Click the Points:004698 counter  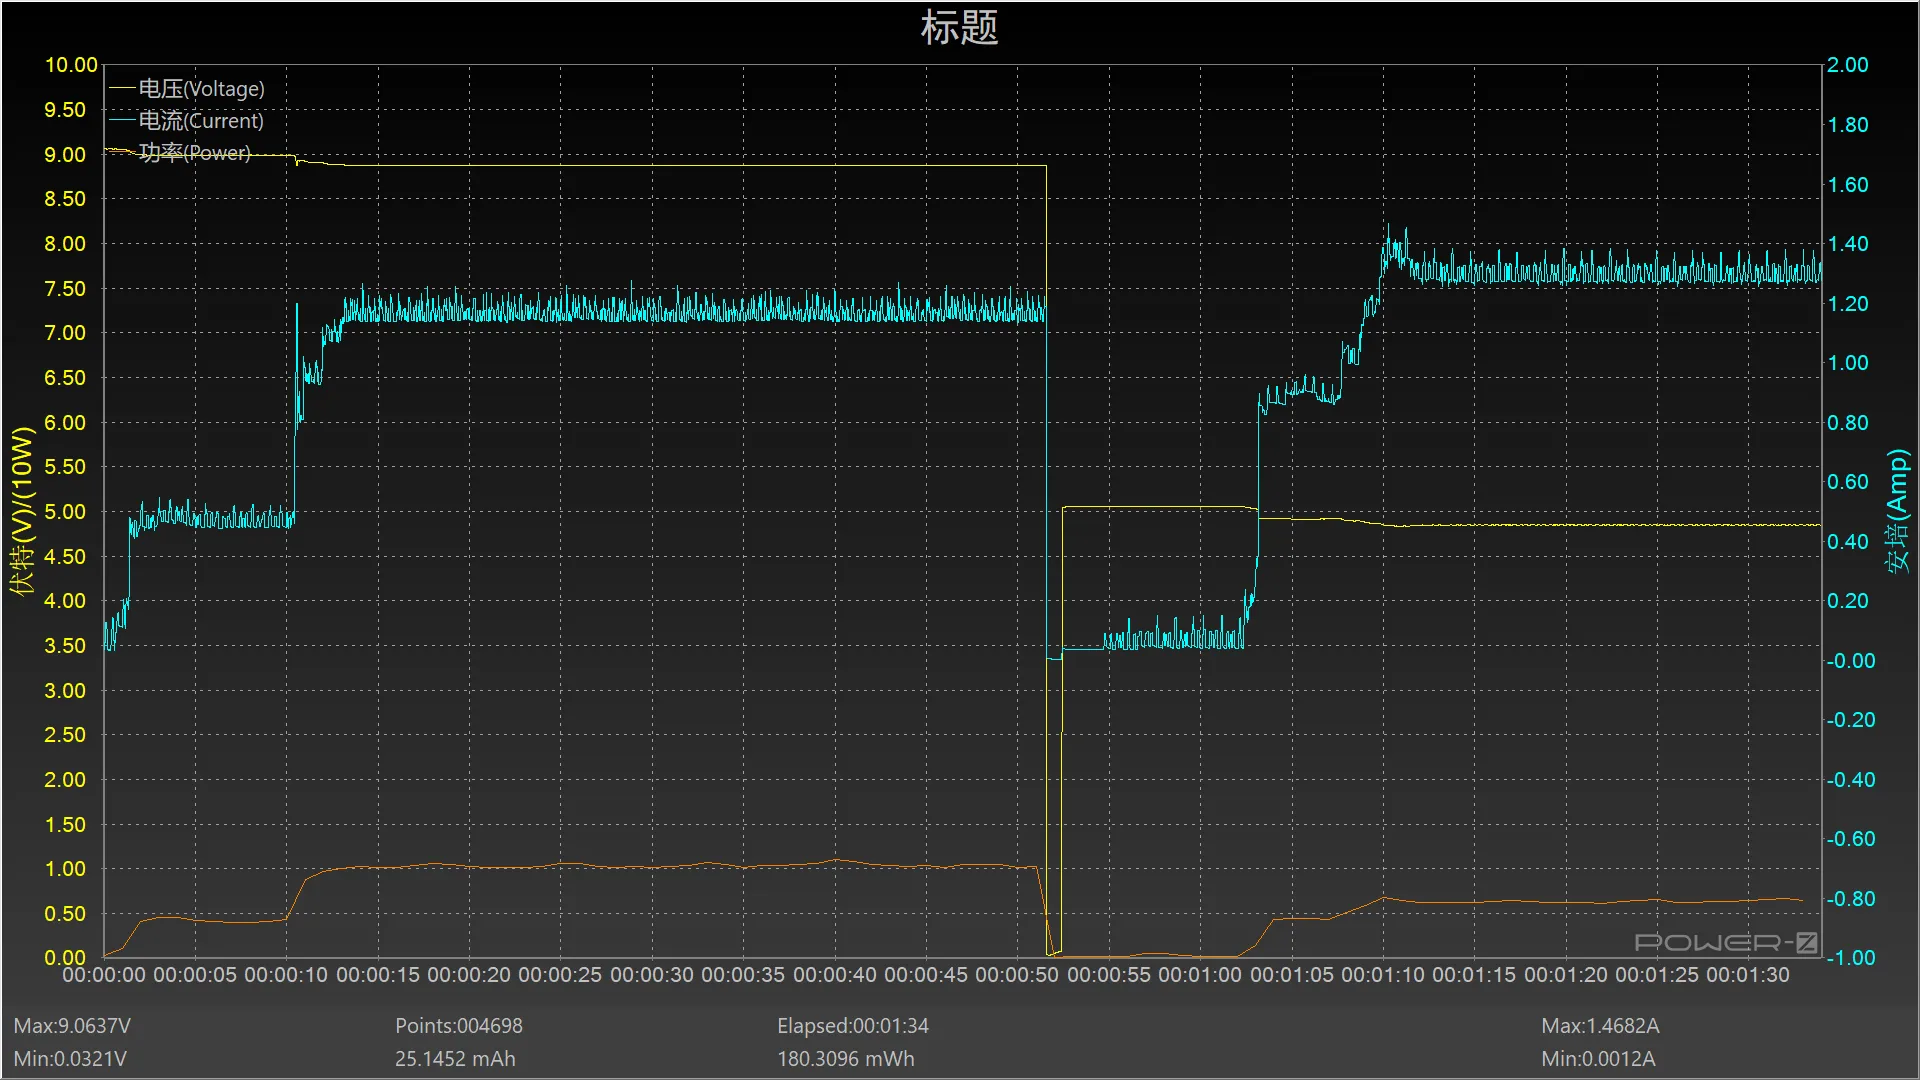pyautogui.click(x=458, y=1026)
